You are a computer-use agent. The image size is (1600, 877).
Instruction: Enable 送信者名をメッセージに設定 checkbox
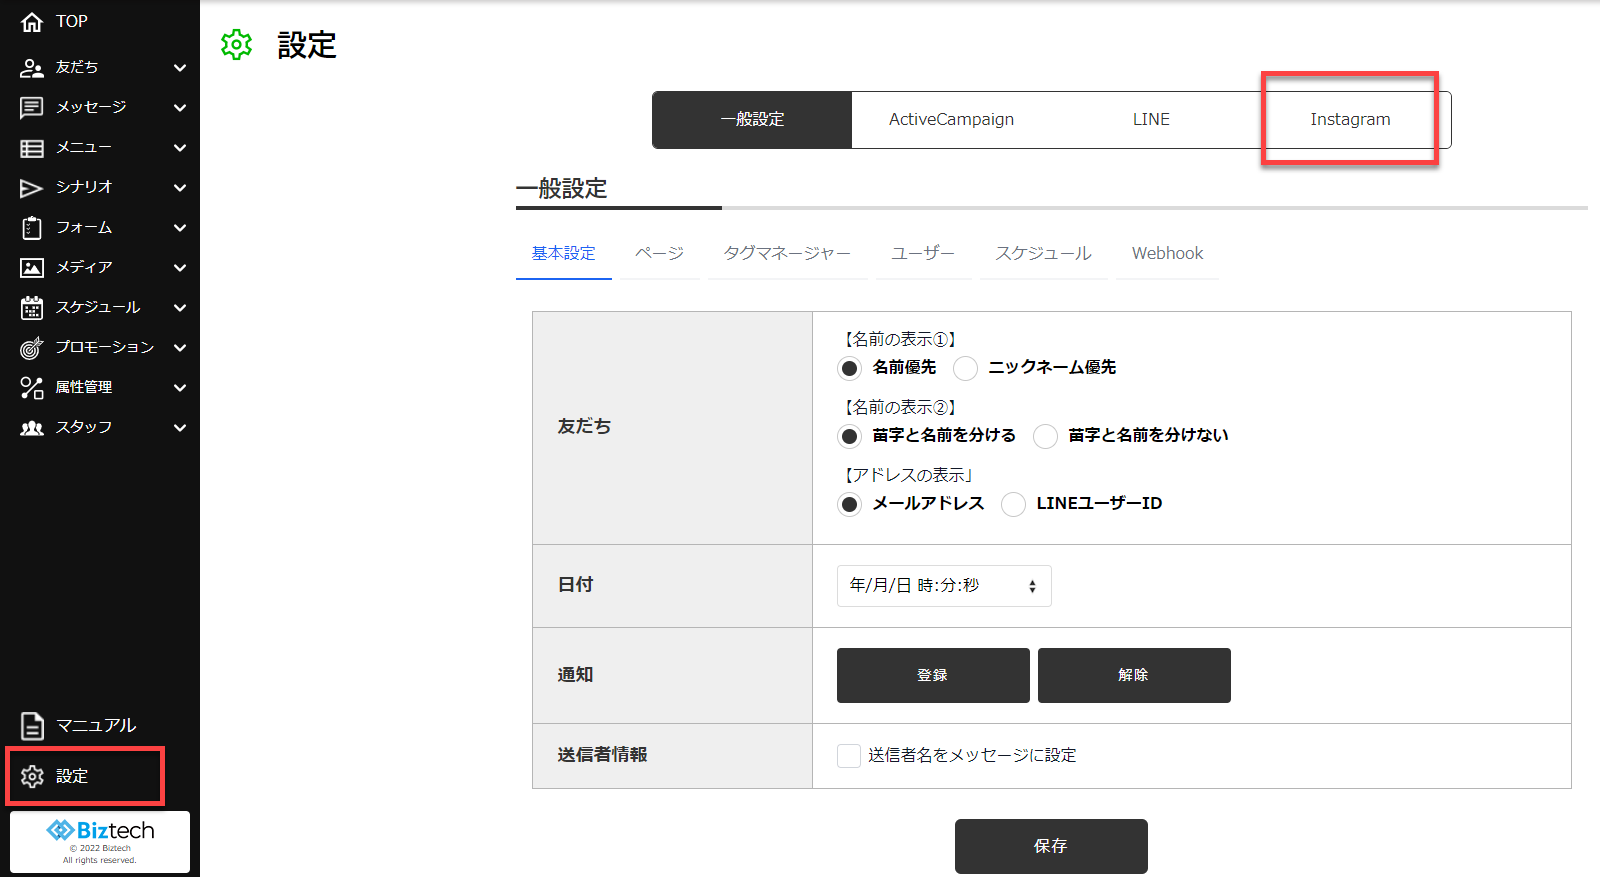[849, 756]
